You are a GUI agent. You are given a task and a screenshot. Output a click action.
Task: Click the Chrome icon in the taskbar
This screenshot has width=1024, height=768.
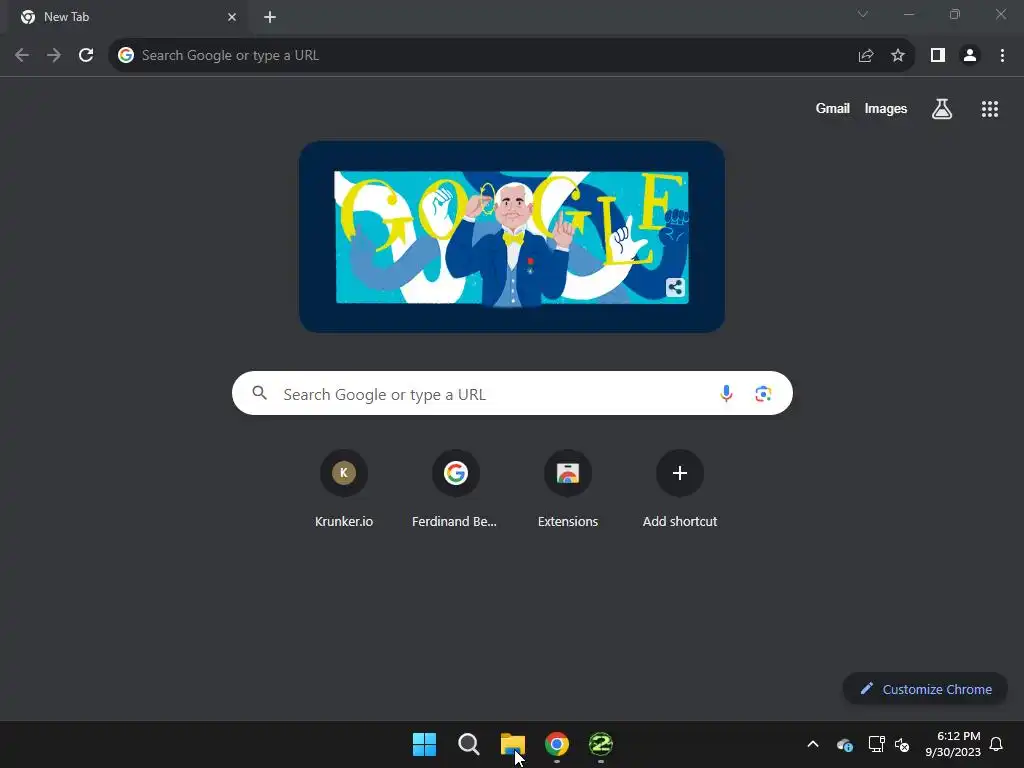[557, 744]
